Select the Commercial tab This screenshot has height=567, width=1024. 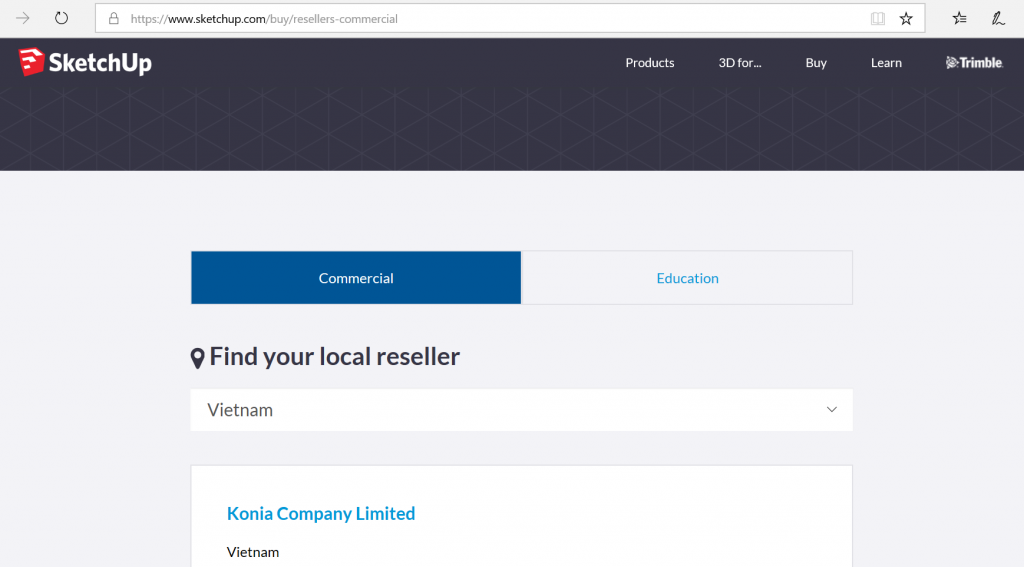[356, 278]
